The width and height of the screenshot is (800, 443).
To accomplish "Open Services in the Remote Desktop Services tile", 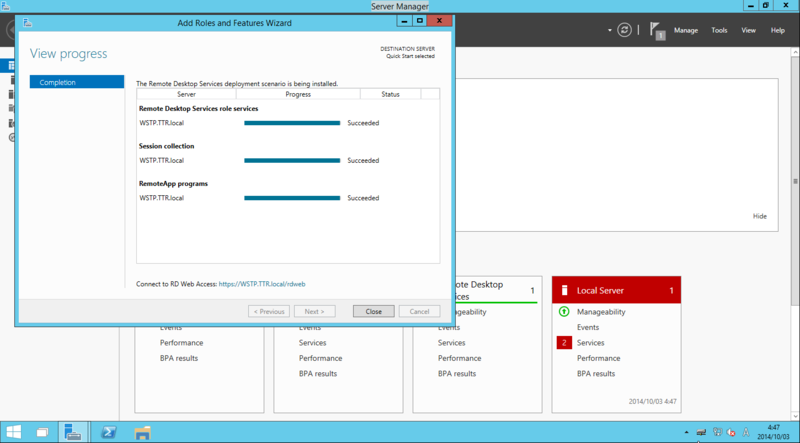I will point(452,343).
